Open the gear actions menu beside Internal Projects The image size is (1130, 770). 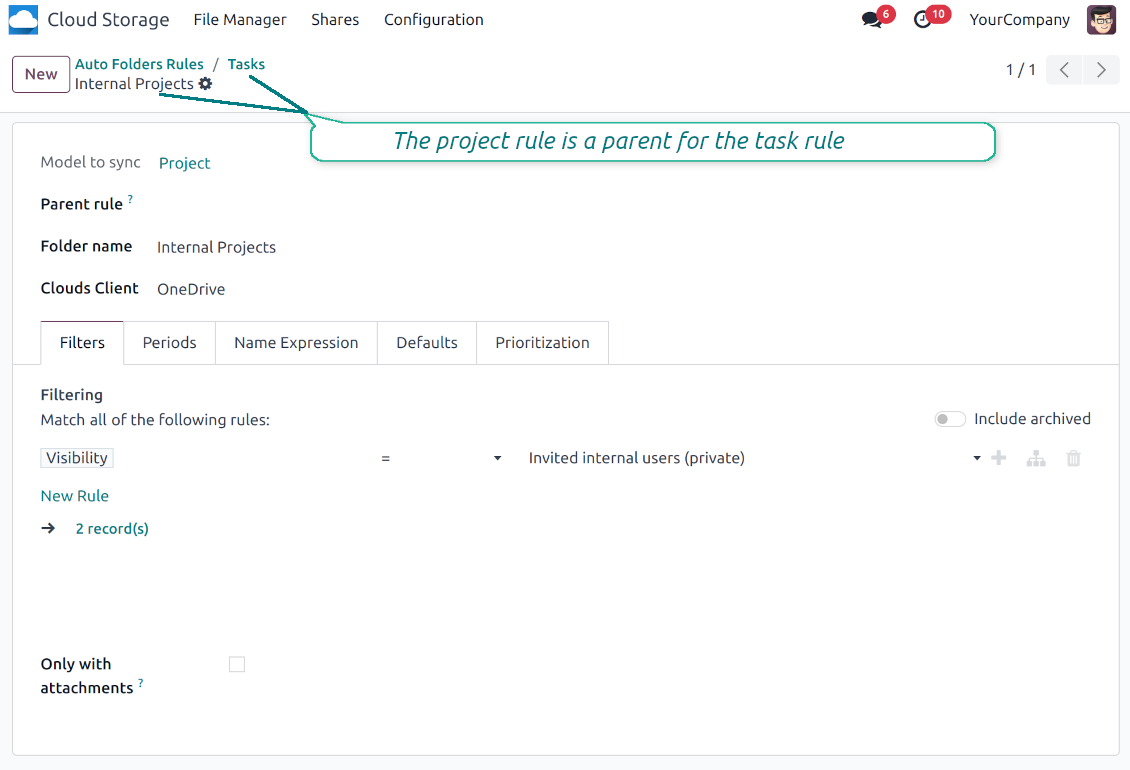tap(205, 84)
